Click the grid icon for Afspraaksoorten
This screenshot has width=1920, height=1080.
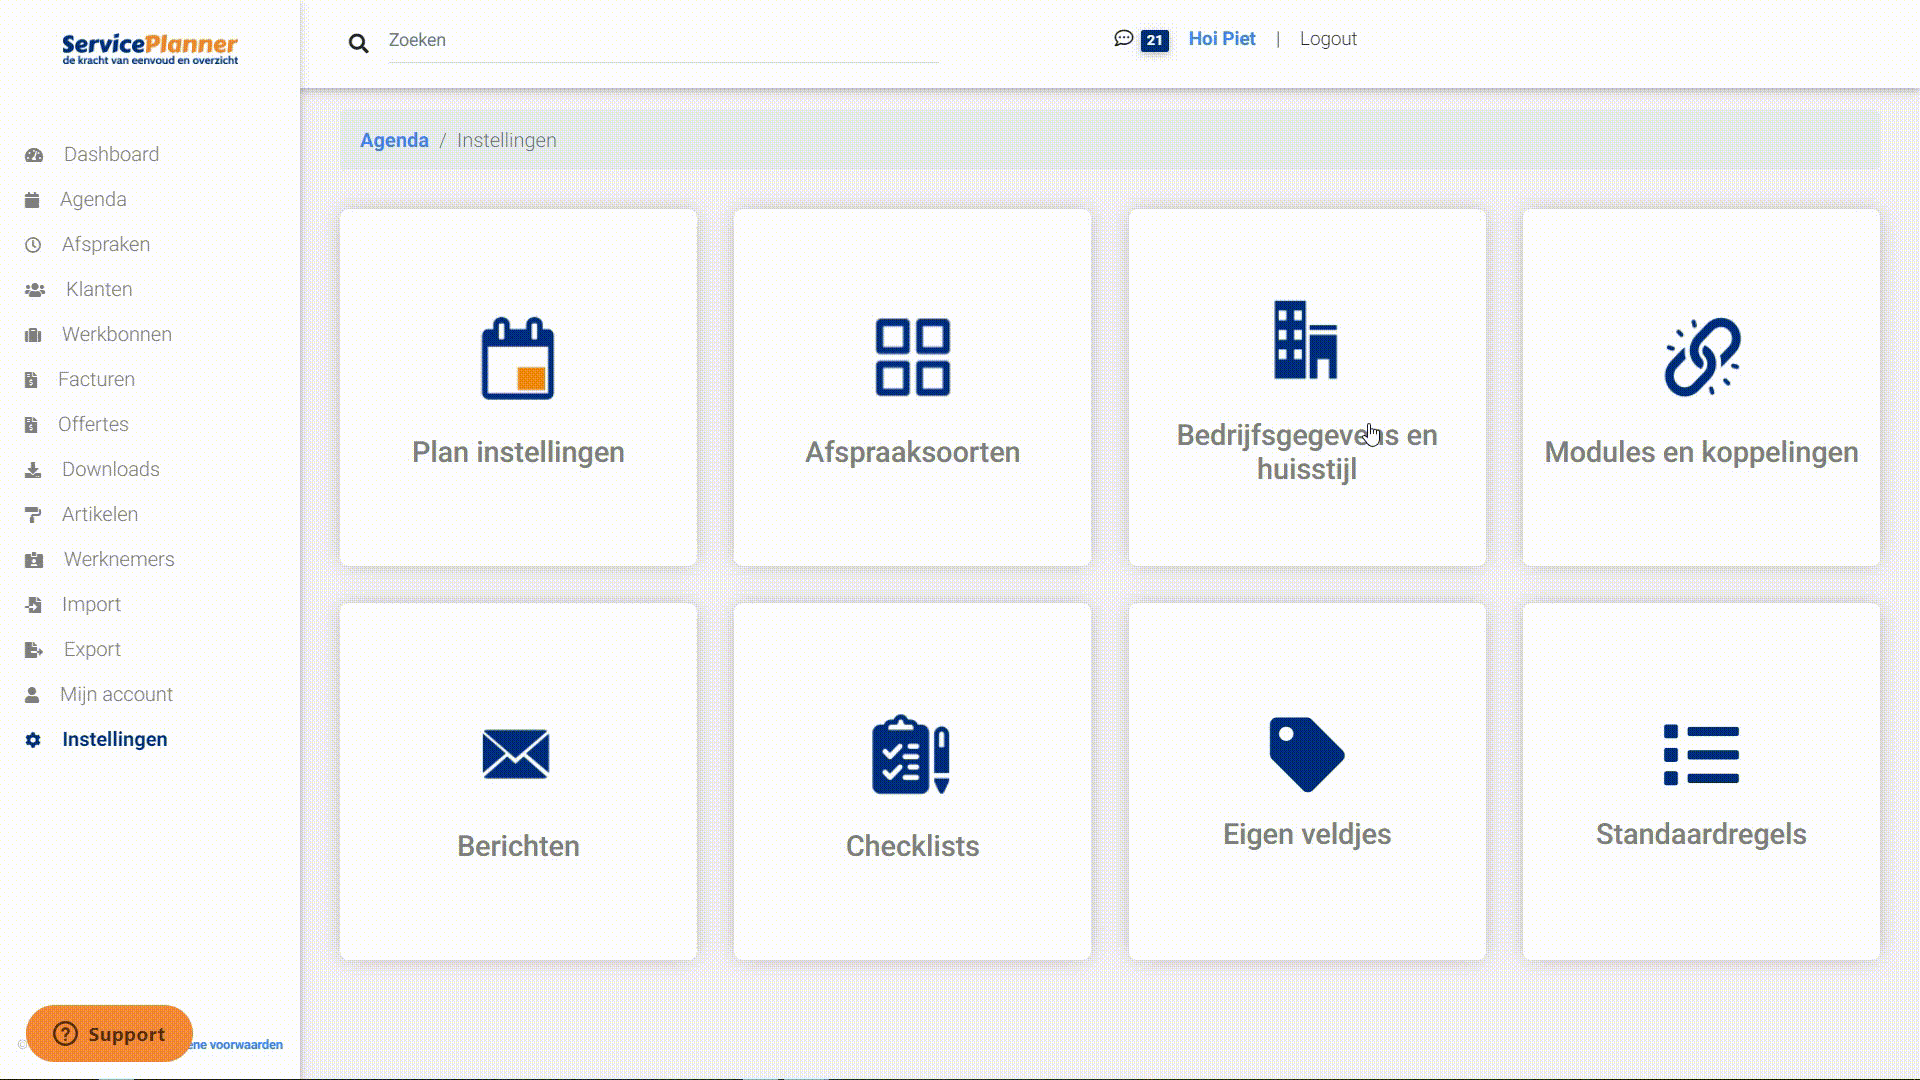click(911, 357)
